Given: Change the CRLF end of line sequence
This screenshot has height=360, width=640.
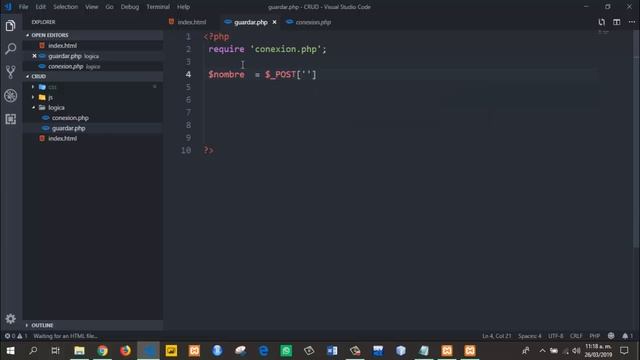Looking at the screenshot, I should [x=576, y=336].
